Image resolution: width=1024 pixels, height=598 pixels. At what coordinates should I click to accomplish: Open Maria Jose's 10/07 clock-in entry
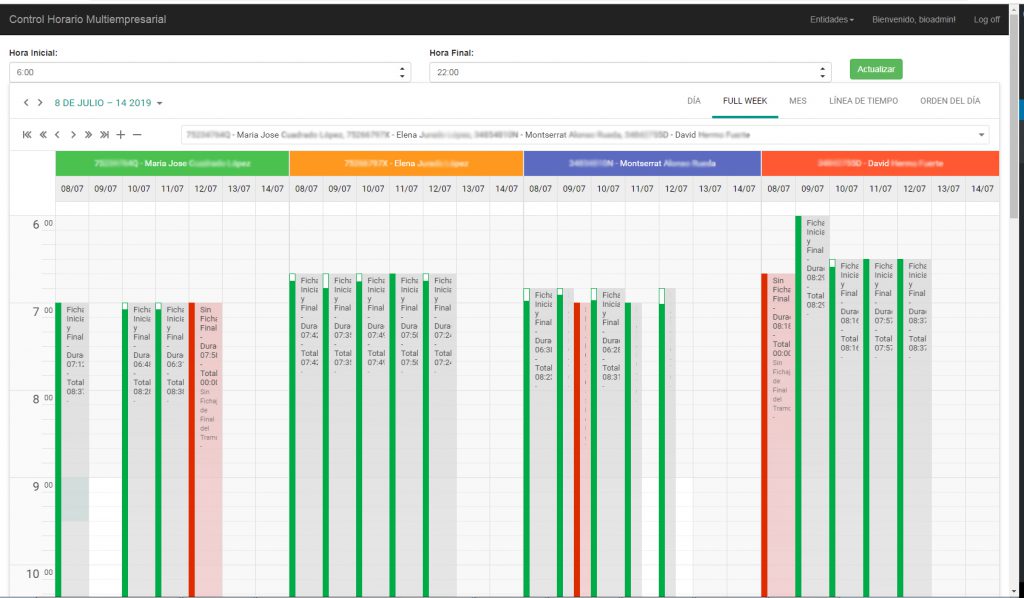[x=138, y=449]
